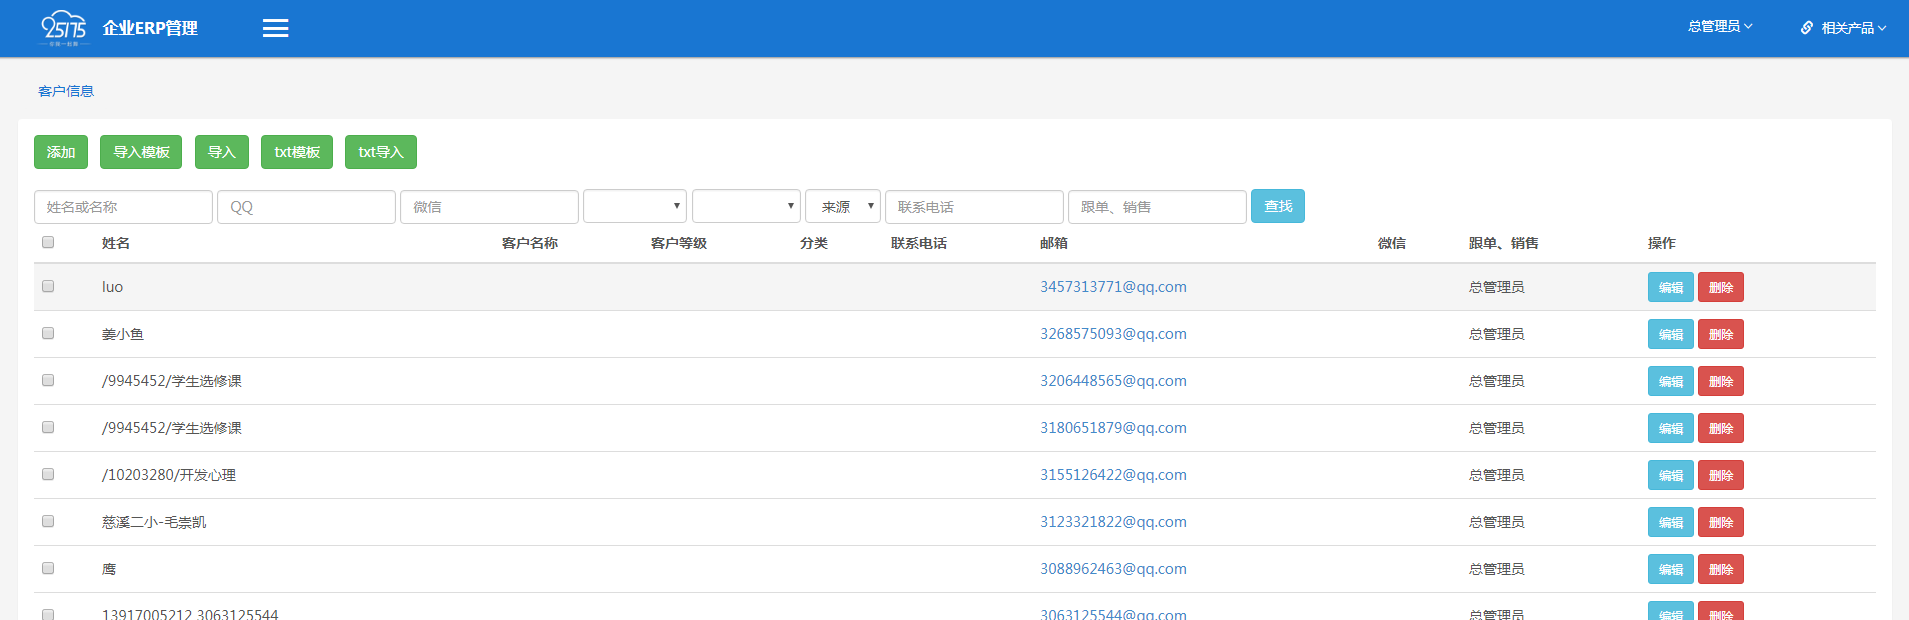Screen dimensions: 1909x620
Task: Check the box for 姜小鱼 row
Action: (48, 333)
